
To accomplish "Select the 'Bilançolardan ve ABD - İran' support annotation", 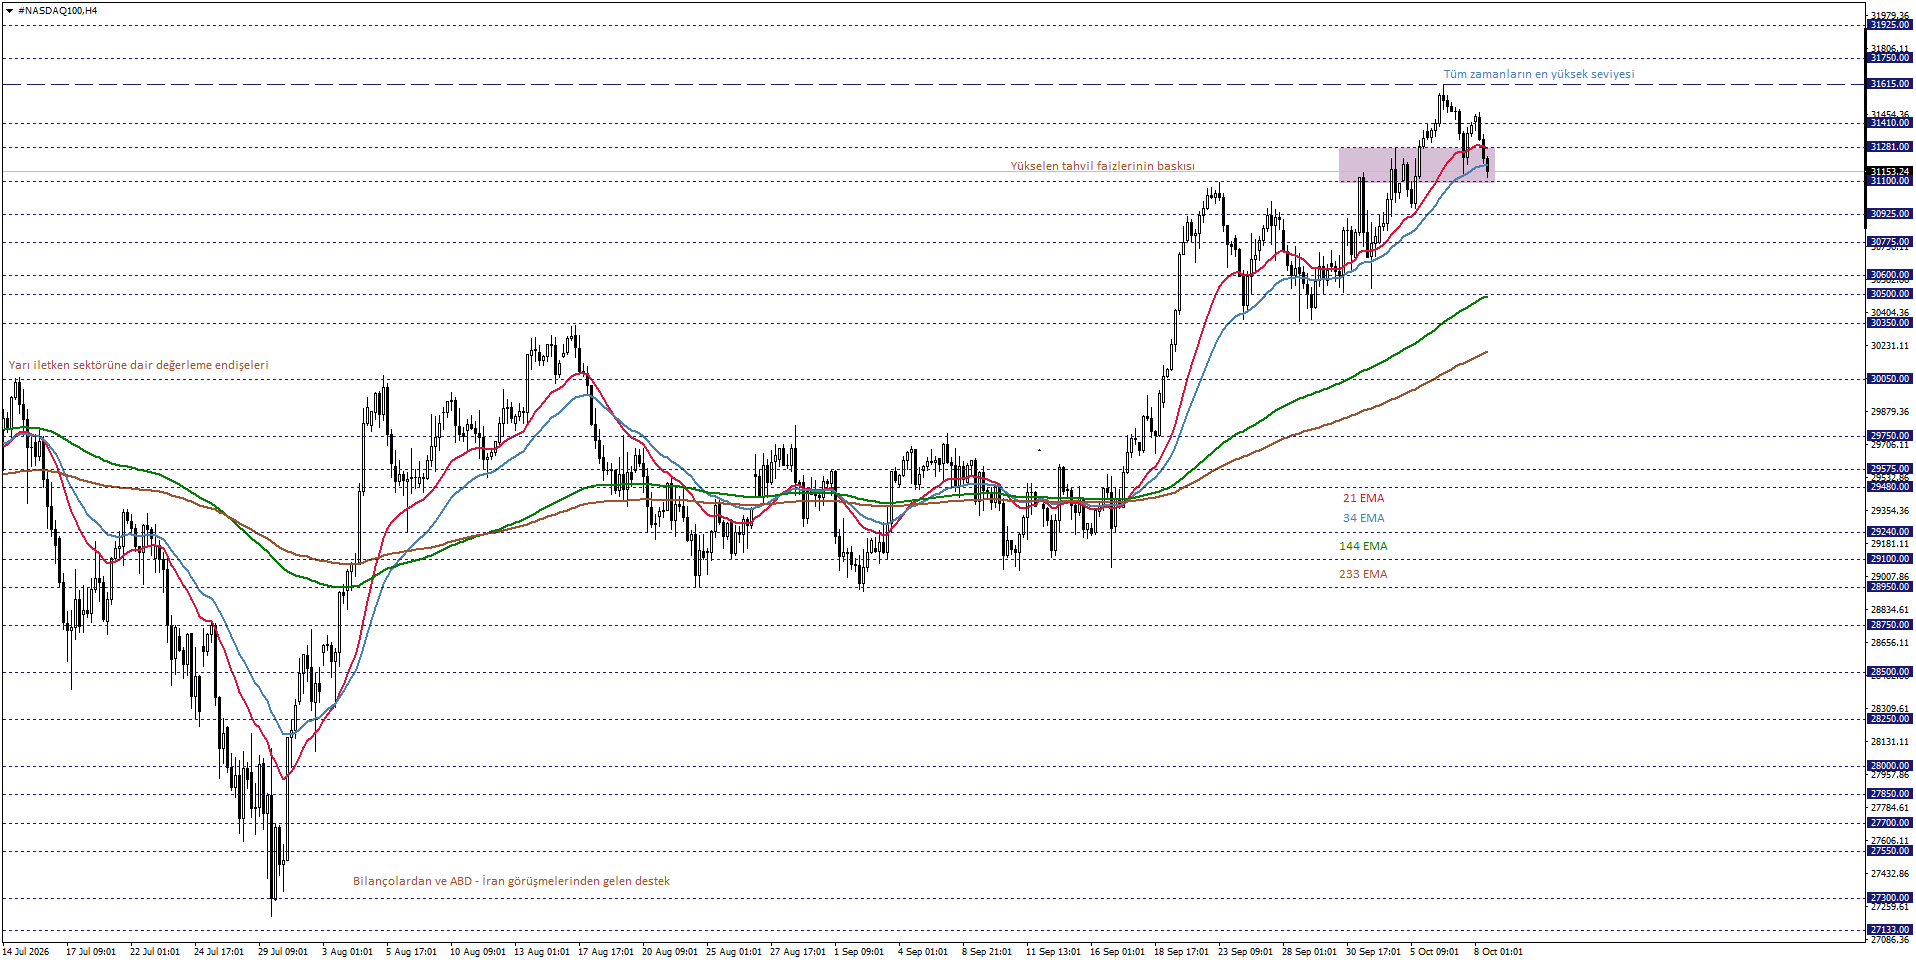I will pyautogui.click(x=511, y=881).
